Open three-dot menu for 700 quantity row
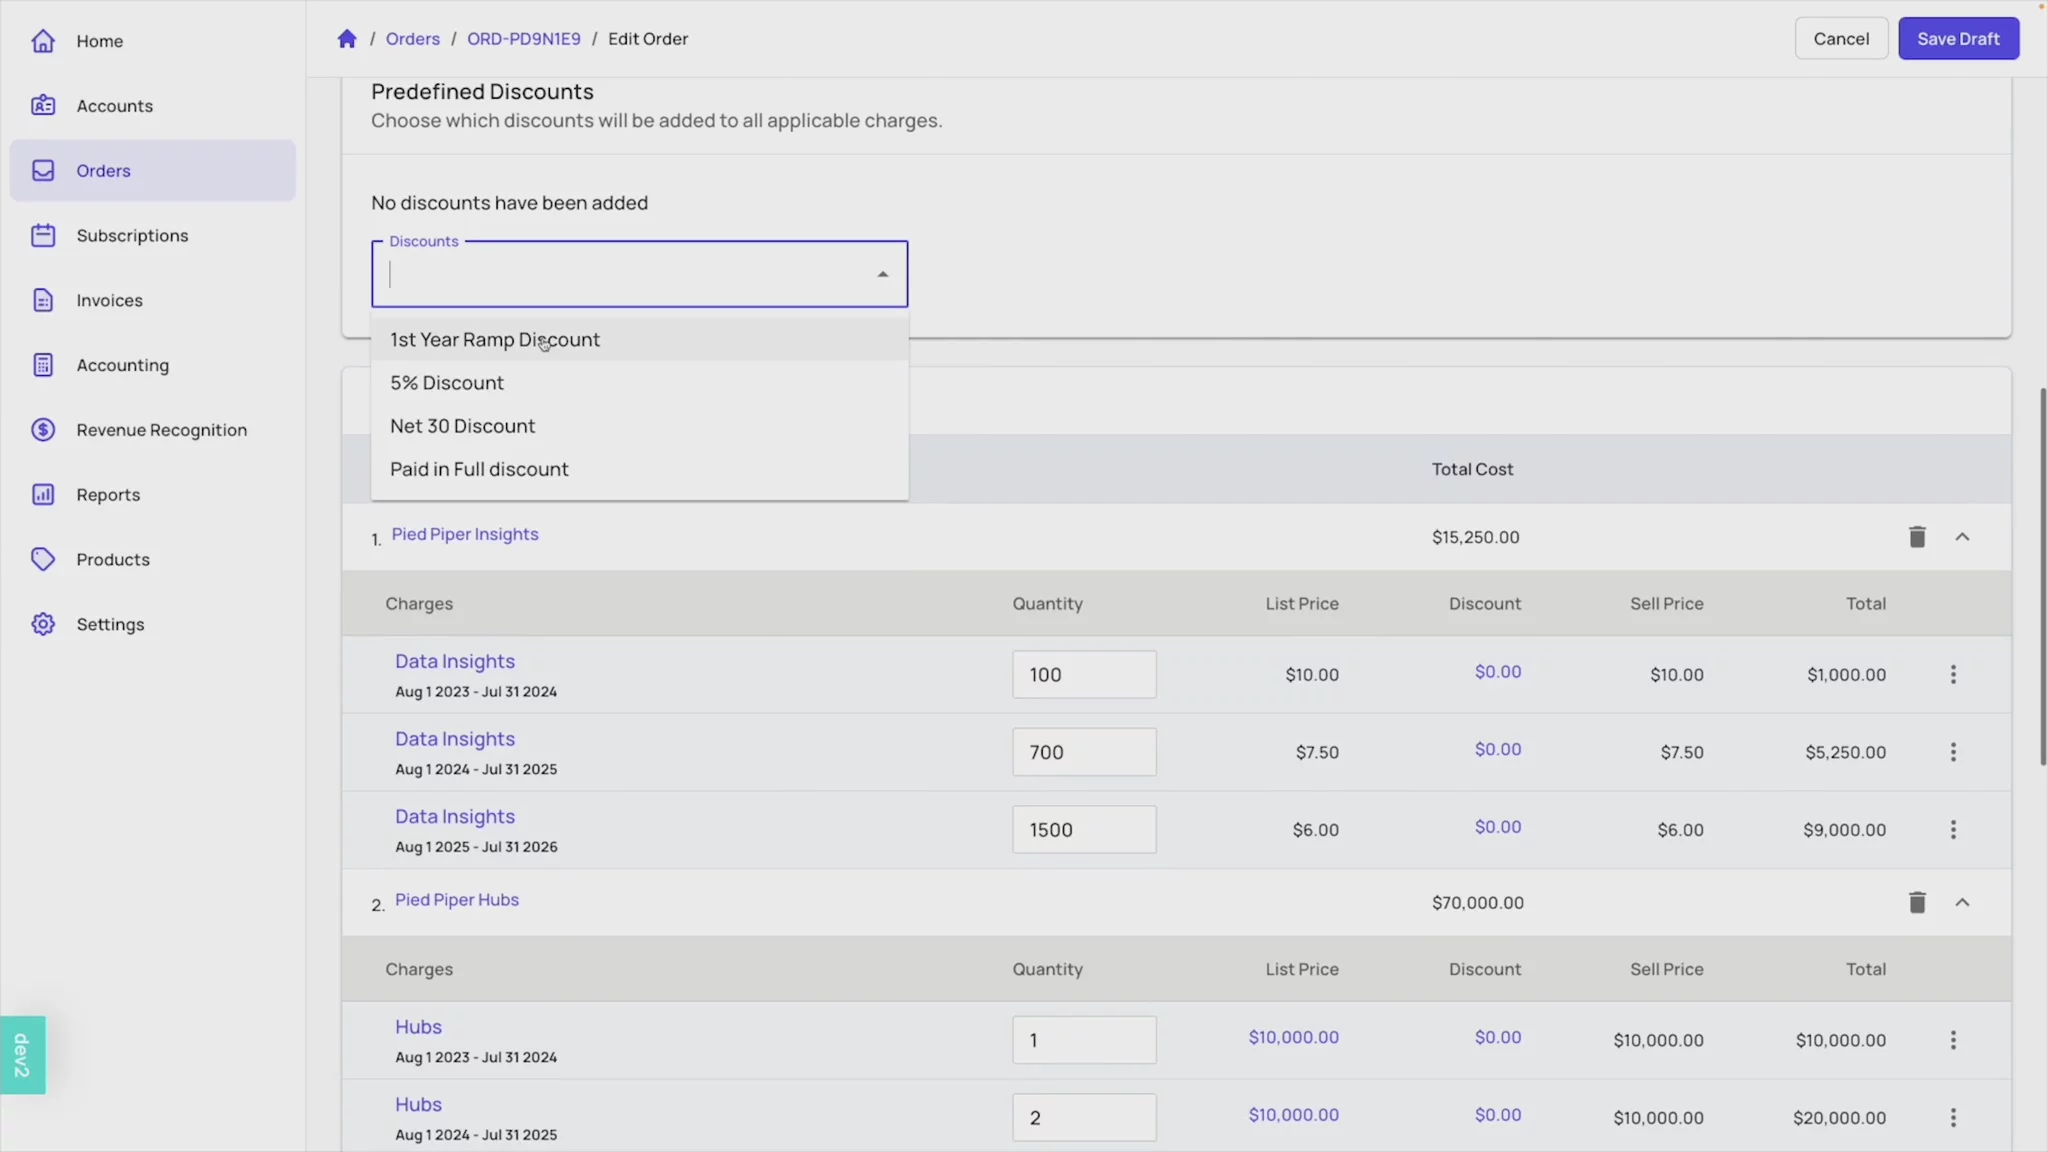Viewport: 2048px width, 1152px height. pos(1952,752)
